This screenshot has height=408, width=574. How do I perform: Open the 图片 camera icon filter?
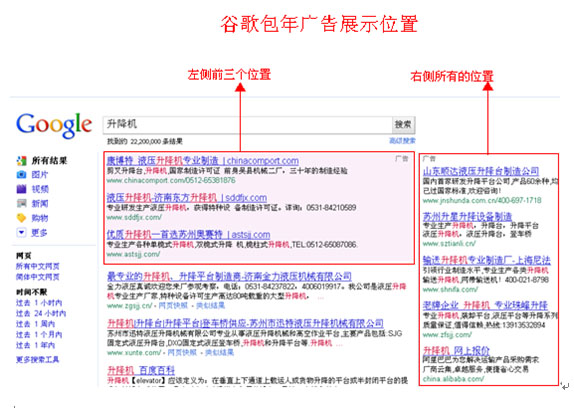tap(22, 175)
